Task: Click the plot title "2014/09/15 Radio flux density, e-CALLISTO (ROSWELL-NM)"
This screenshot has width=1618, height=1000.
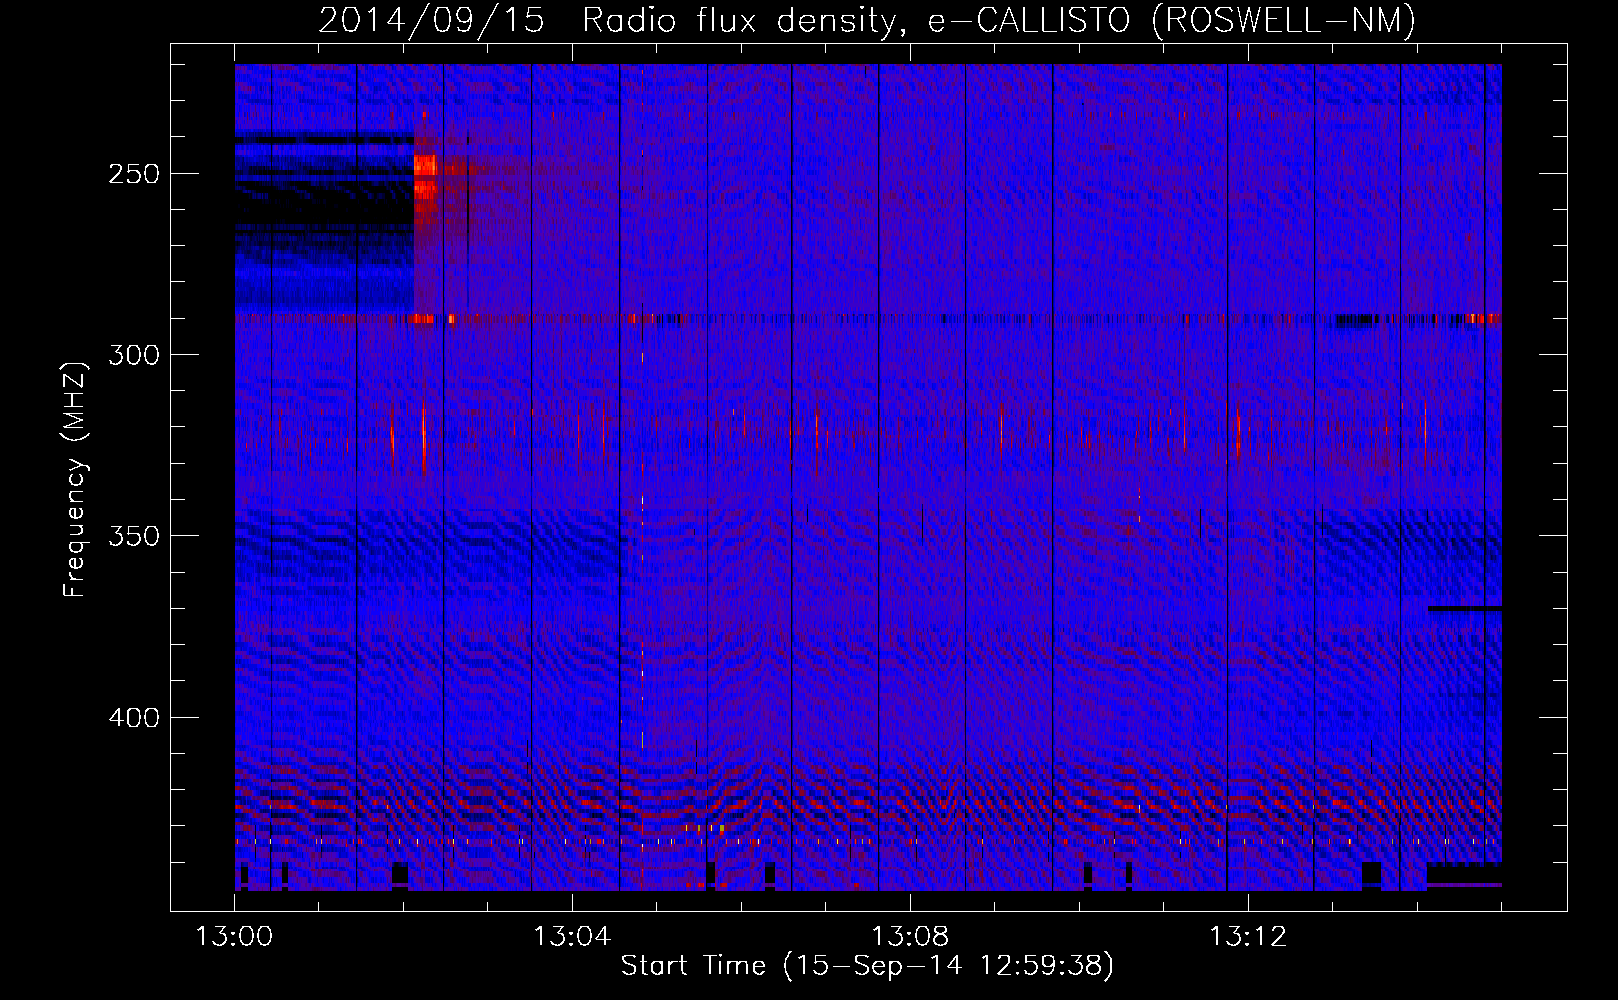Action: pyautogui.click(x=867, y=20)
